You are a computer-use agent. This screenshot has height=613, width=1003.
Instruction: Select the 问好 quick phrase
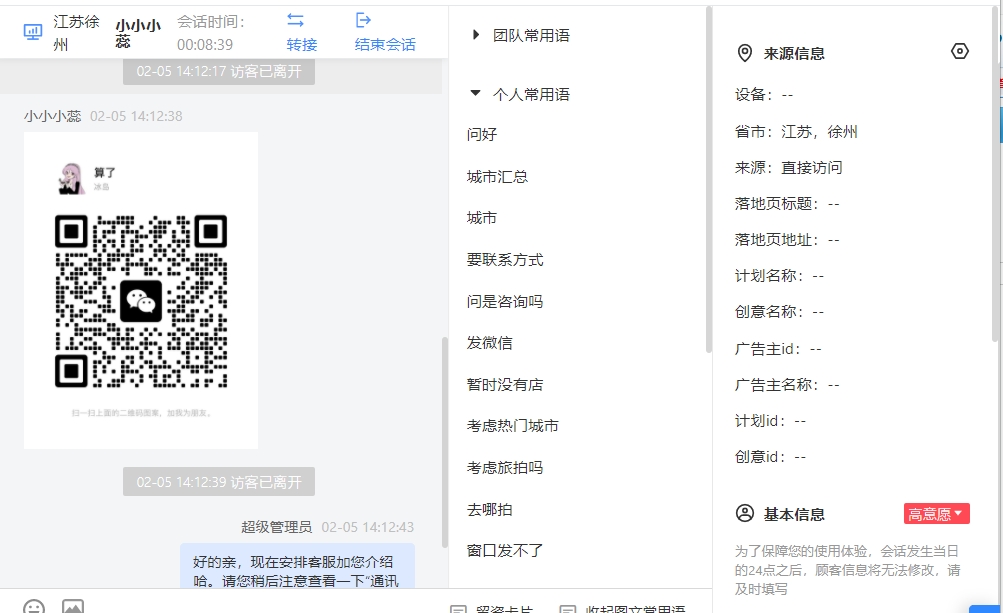(482, 134)
